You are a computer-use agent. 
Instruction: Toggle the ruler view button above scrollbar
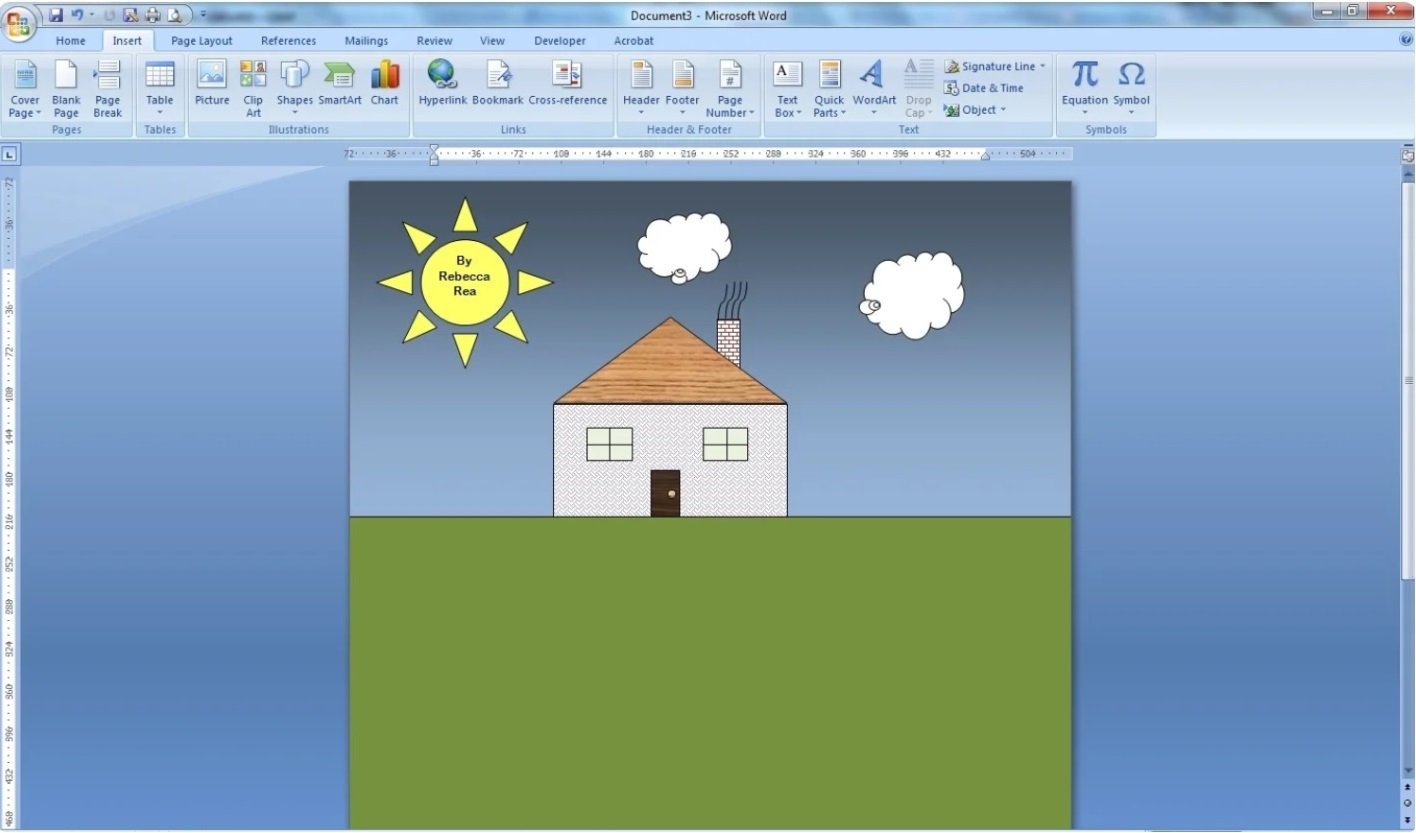(1408, 156)
